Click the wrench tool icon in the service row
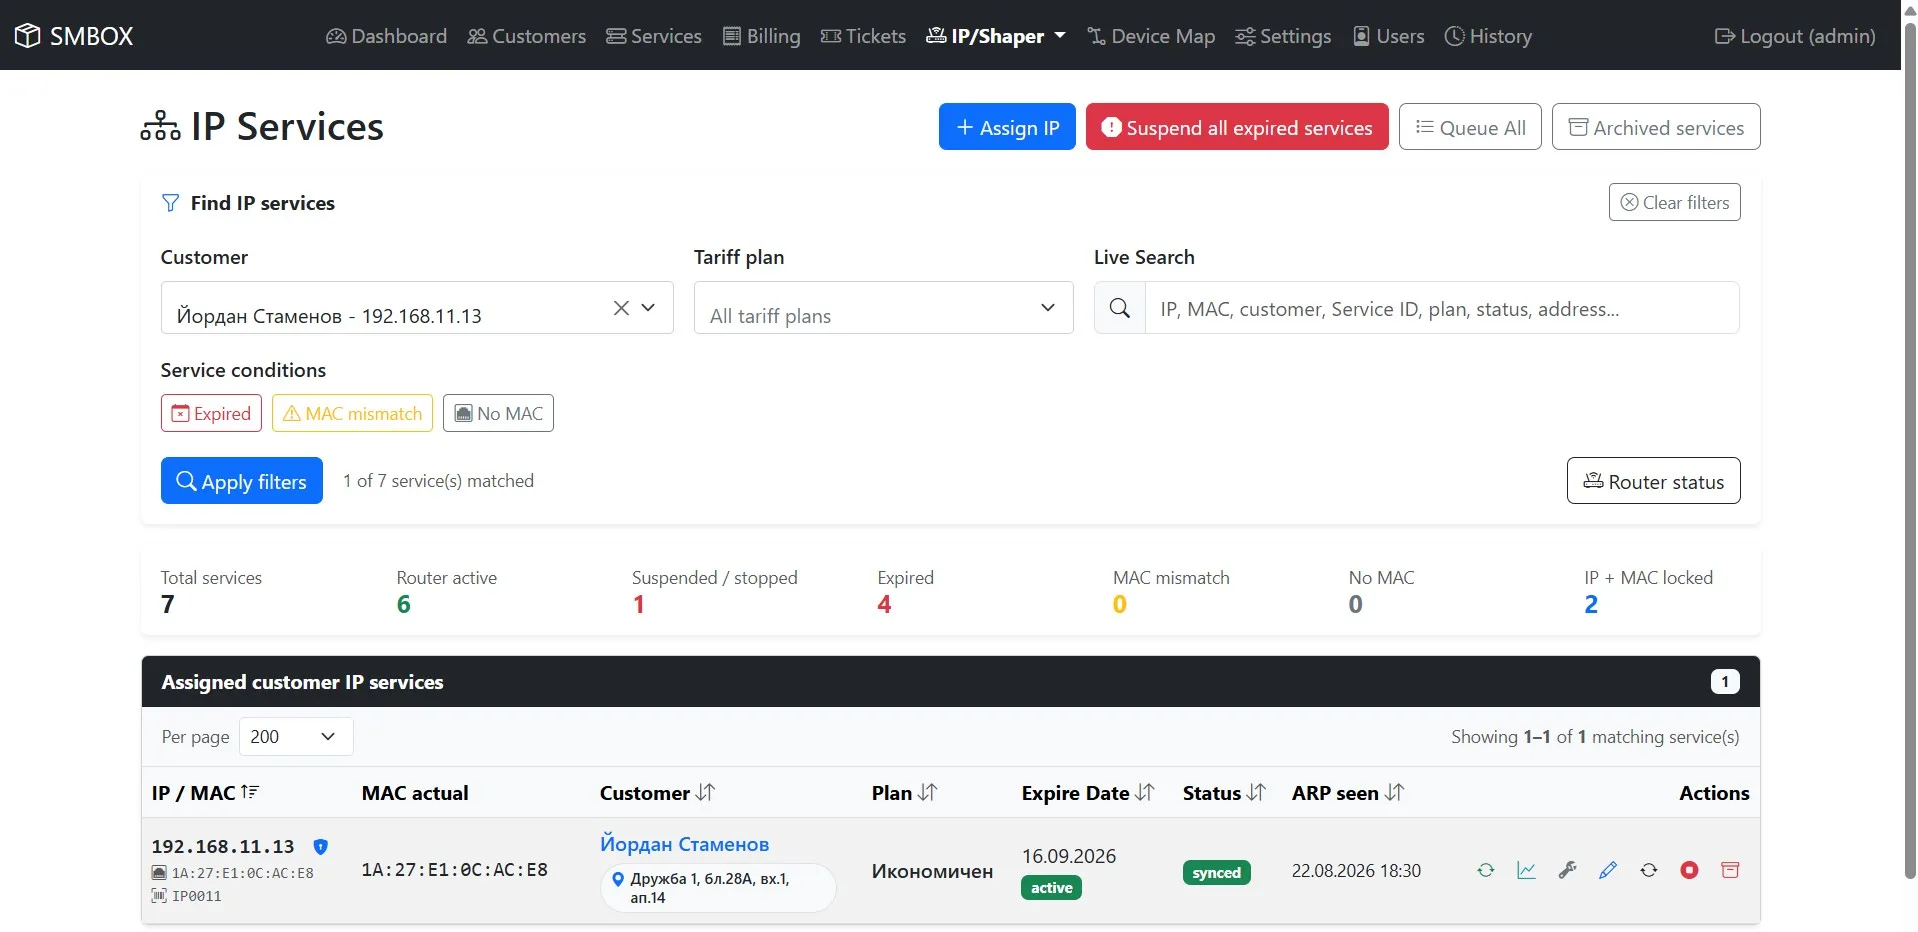This screenshot has width=1918, height=932. tap(1567, 870)
